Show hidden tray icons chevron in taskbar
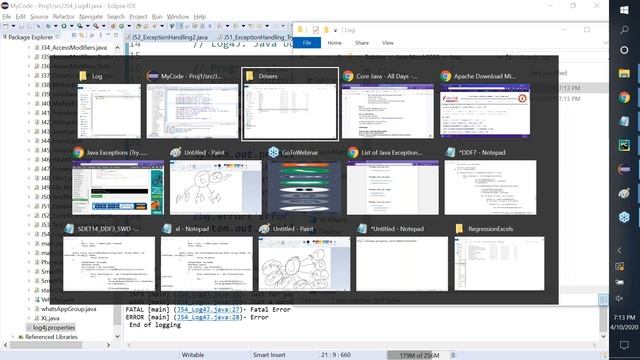 click(619, 250)
